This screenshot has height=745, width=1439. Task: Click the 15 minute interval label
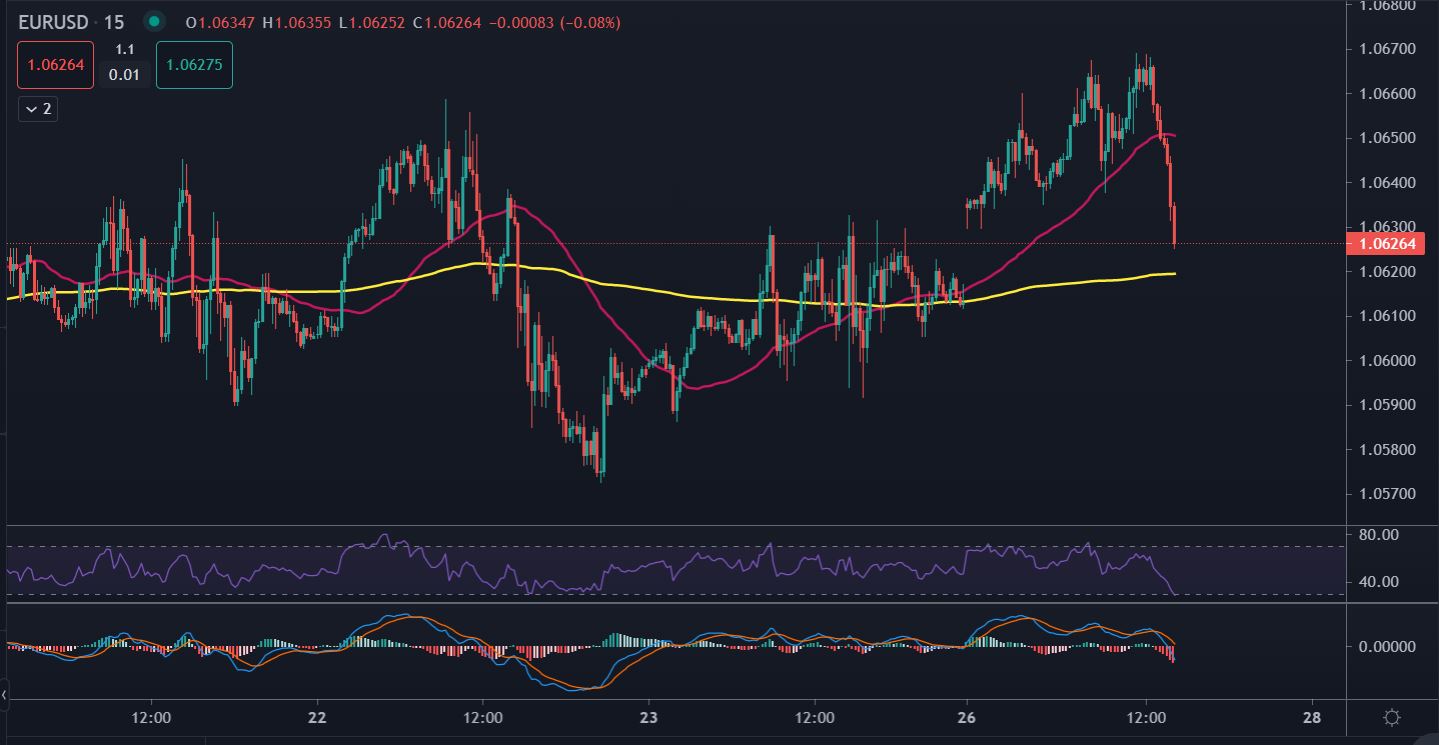point(114,21)
